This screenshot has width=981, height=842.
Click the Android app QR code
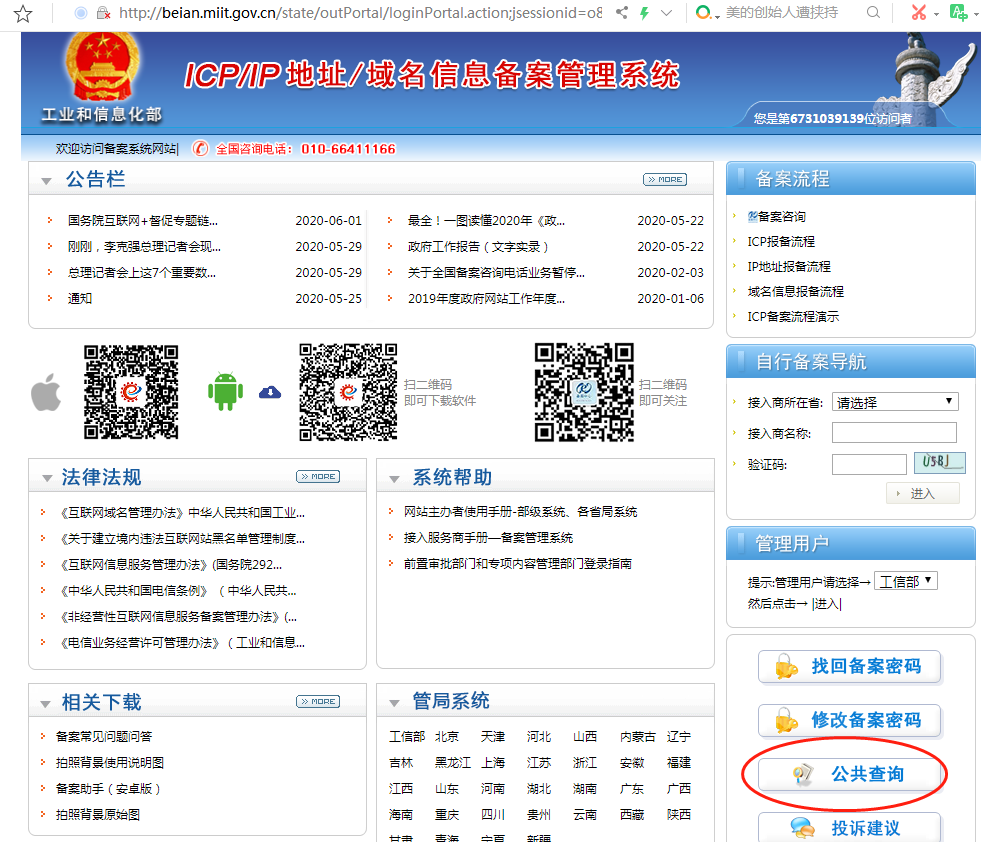coord(348,392)
